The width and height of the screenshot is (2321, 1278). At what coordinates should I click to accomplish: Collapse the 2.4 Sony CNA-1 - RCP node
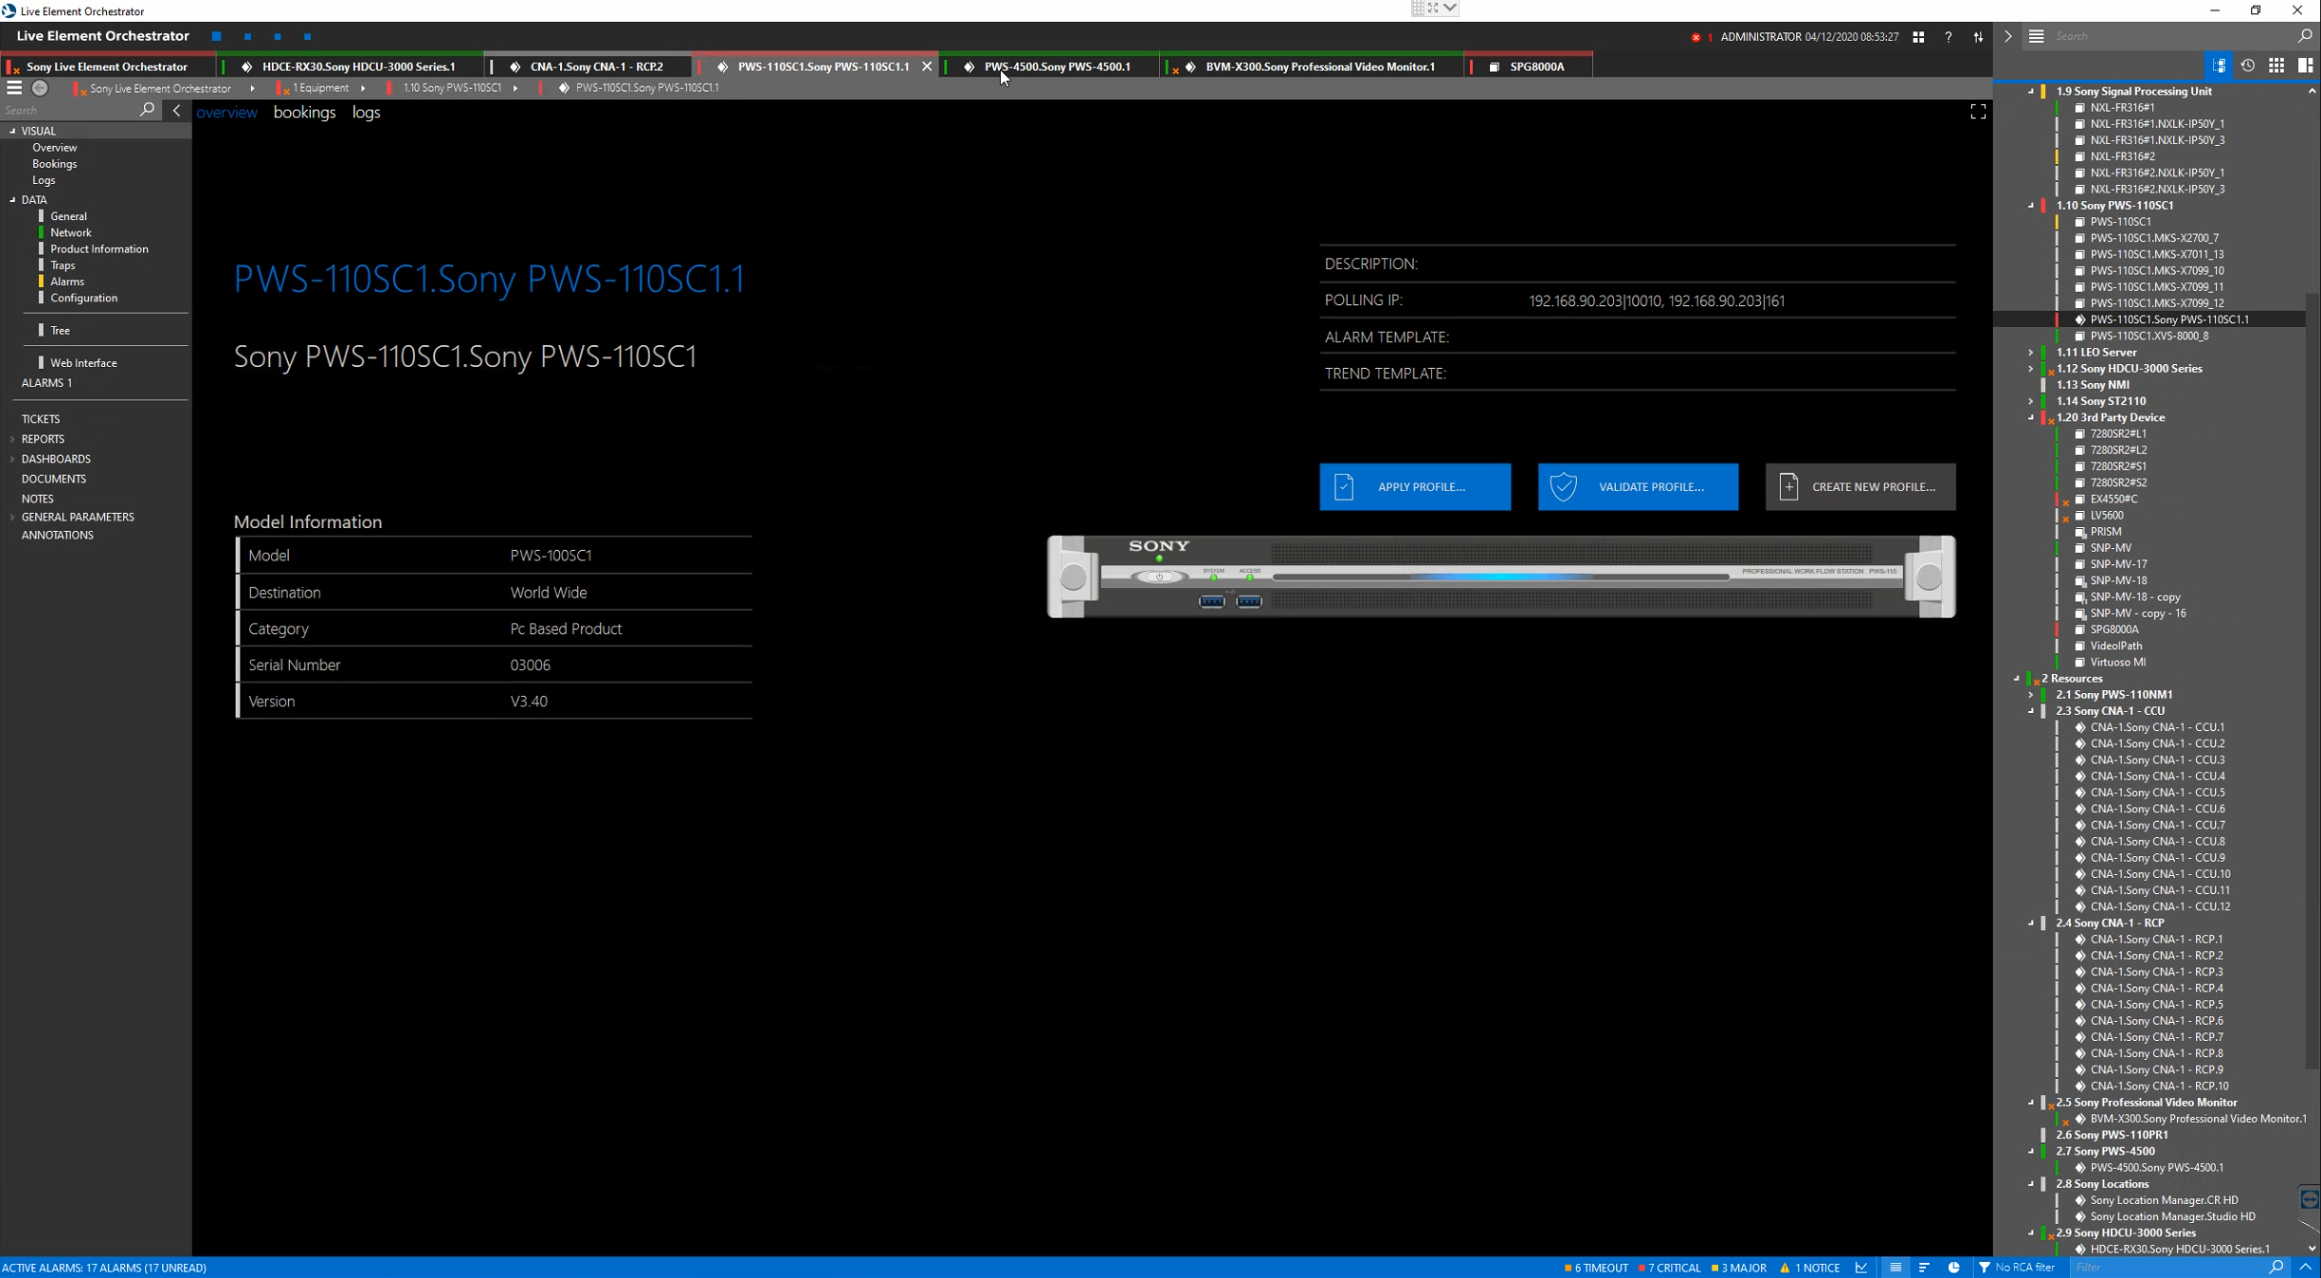2031,923
